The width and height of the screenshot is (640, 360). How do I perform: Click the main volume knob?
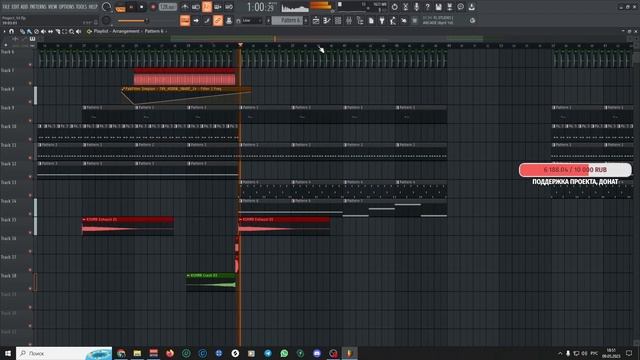pyautogui.click(x=107, y=7)
